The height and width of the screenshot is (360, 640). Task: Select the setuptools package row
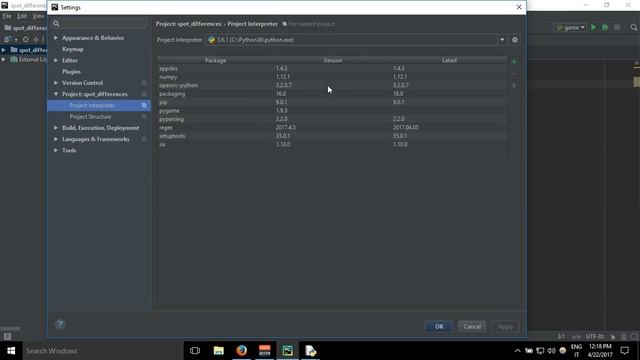point(332,136)
